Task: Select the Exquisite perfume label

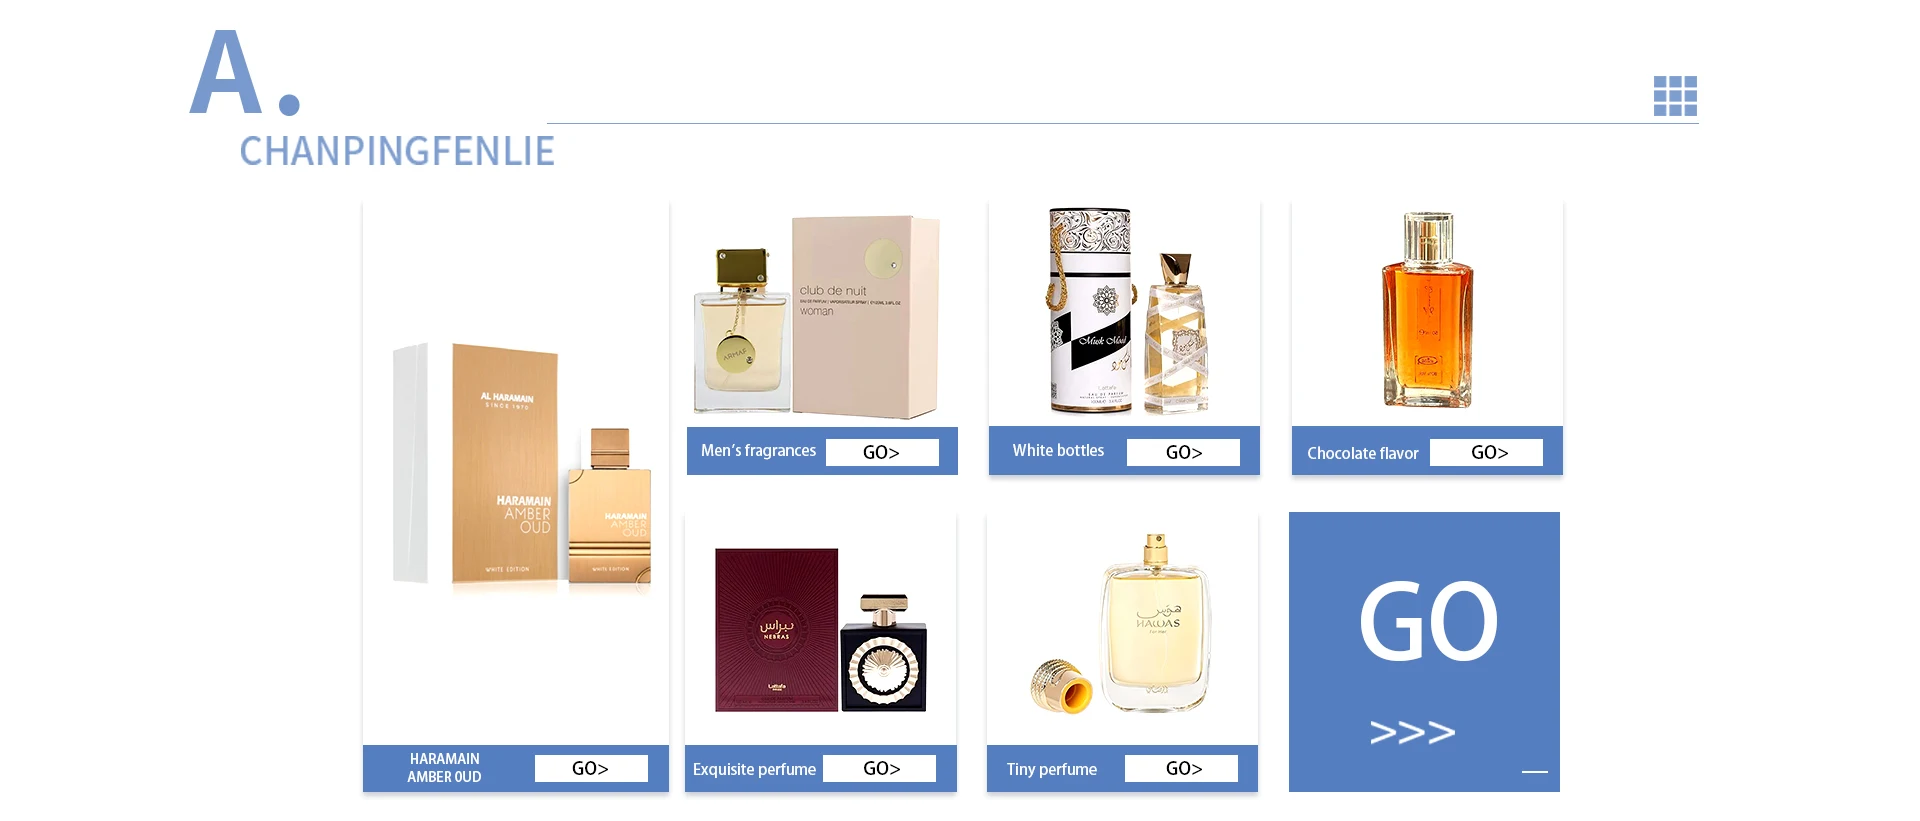Action: 754,769
